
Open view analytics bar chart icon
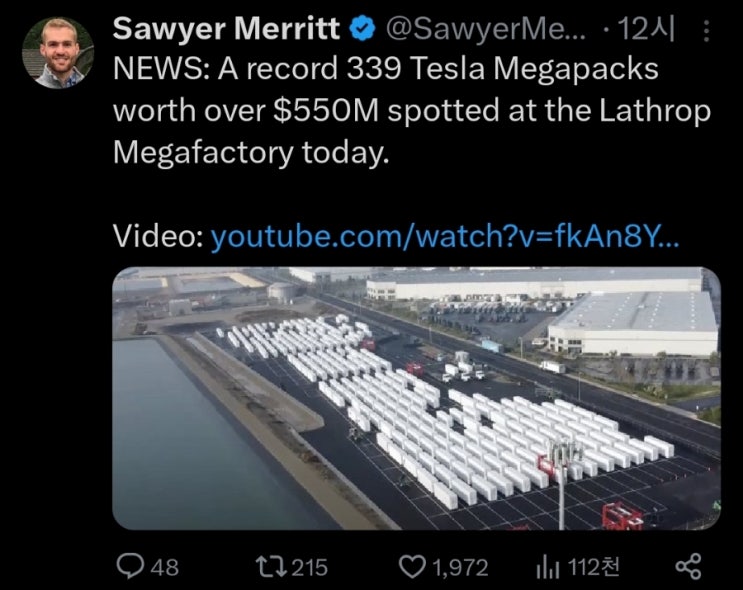[547, 567]
